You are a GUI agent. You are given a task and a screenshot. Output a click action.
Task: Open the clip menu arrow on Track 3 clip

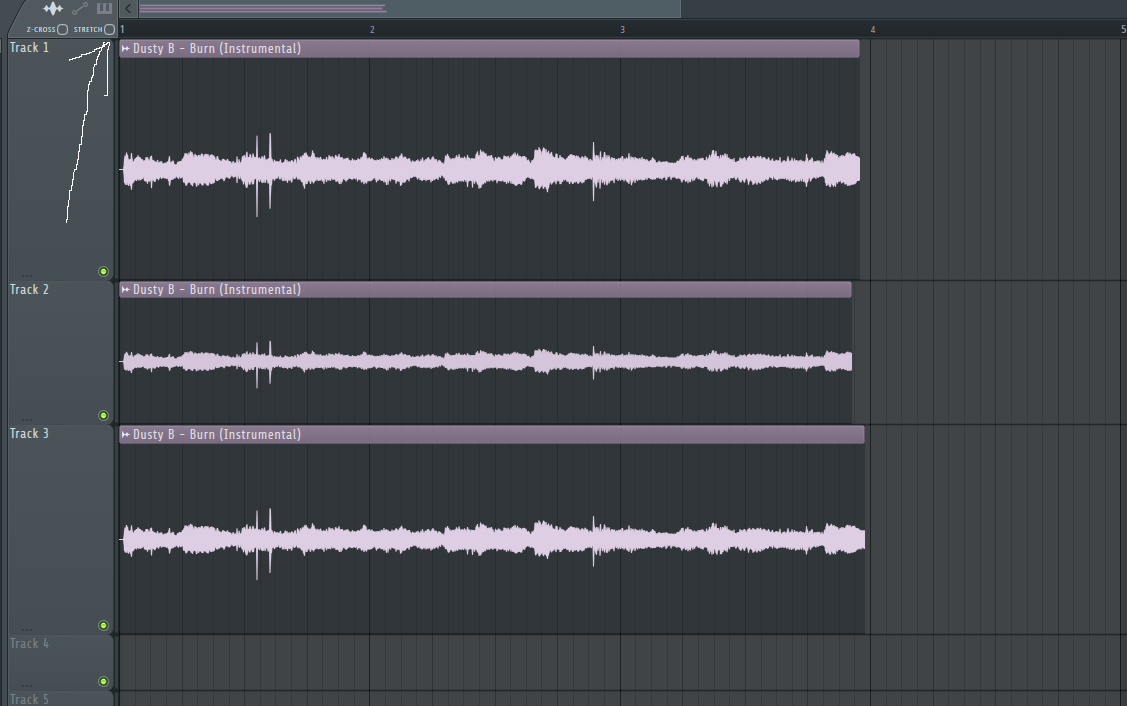(126, 435)
